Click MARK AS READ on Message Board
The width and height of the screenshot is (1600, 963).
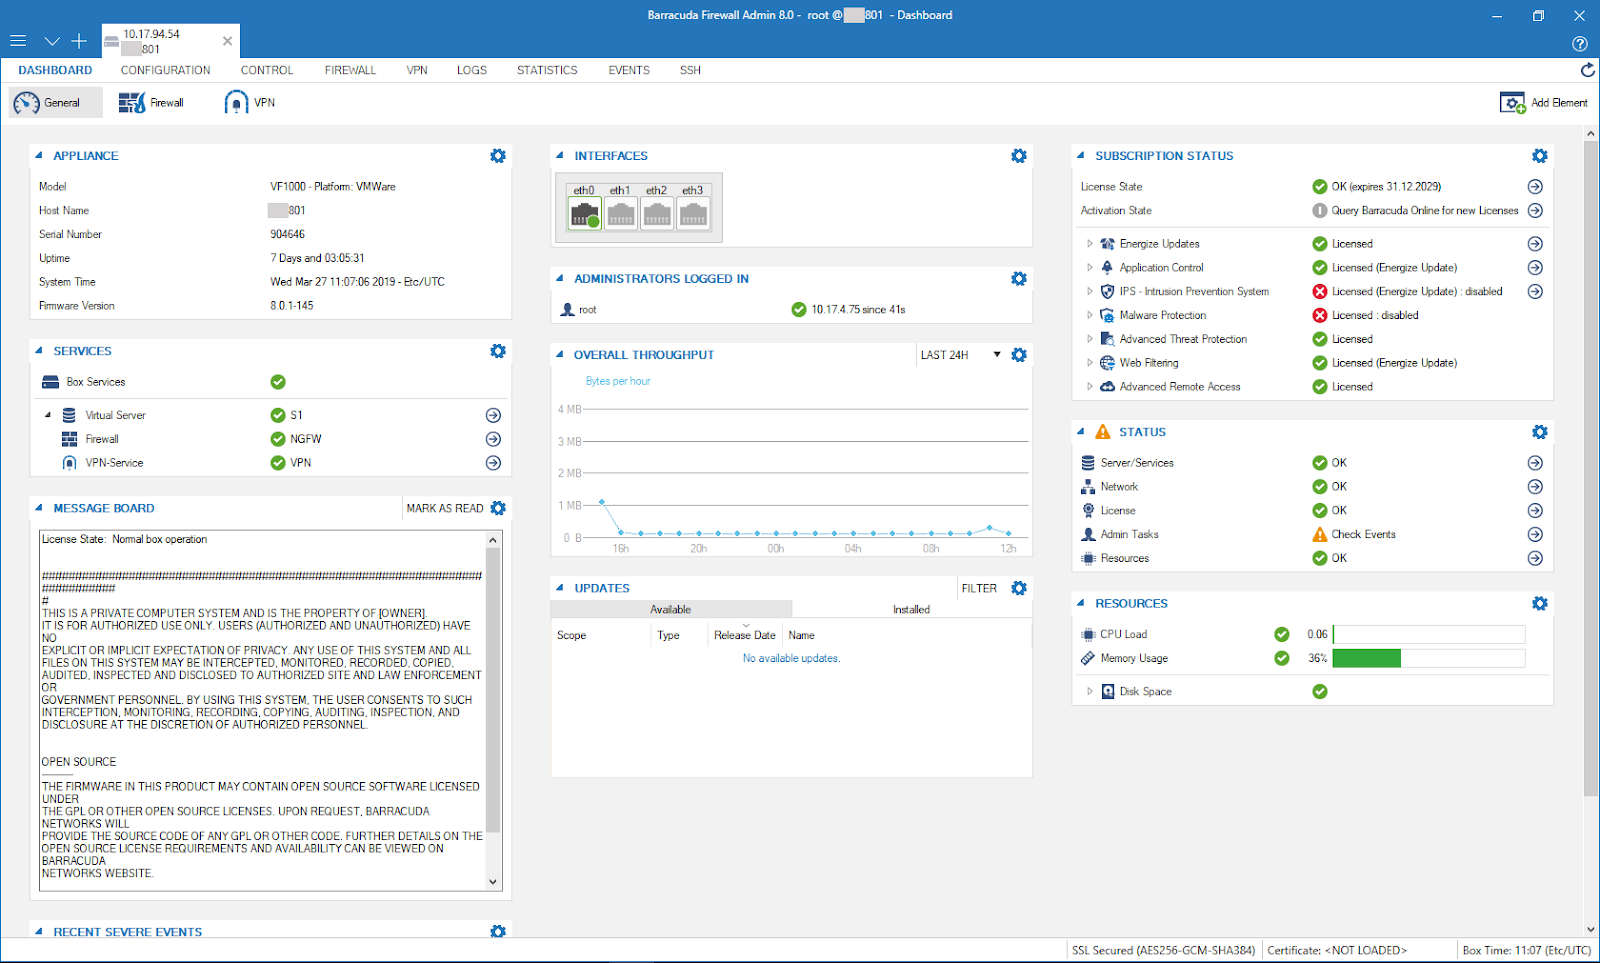[445, 509]
